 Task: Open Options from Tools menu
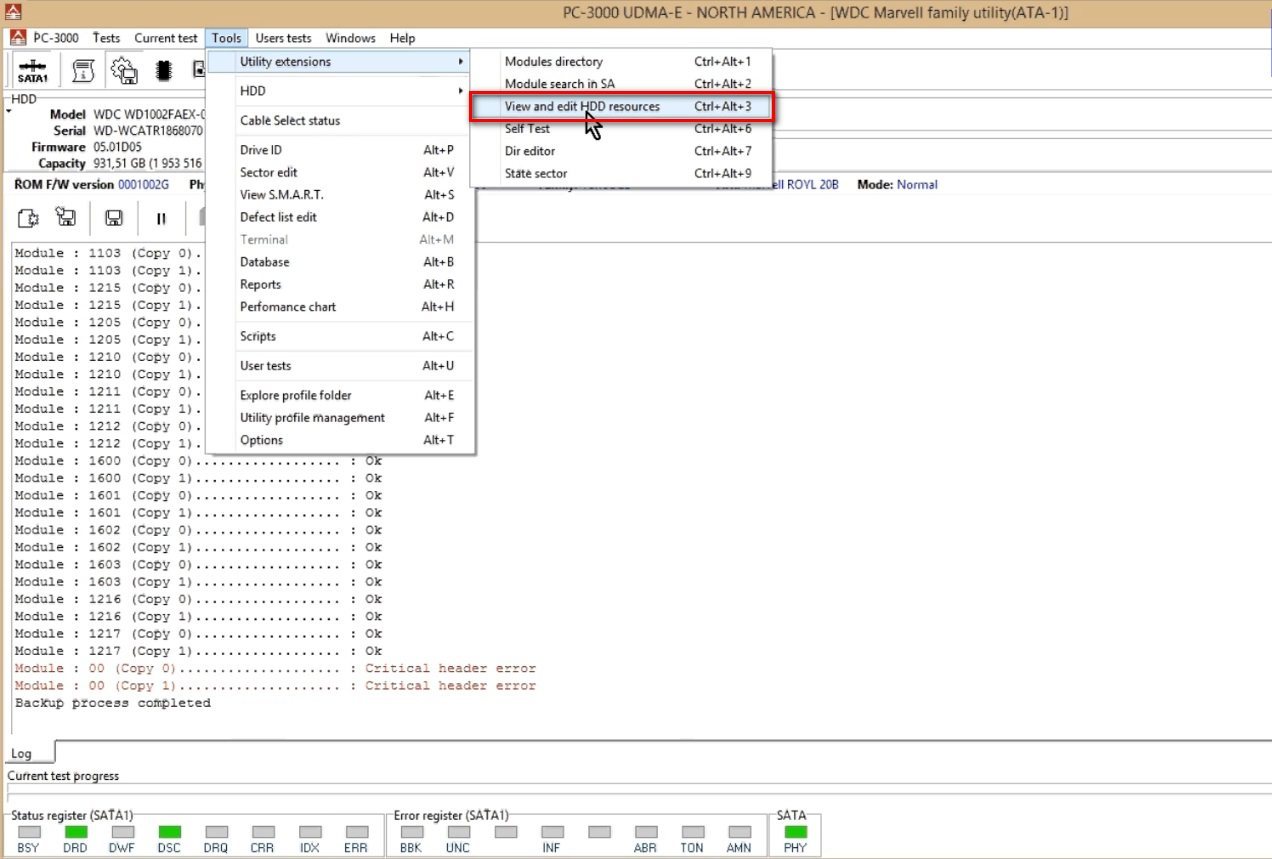point(339,440)
